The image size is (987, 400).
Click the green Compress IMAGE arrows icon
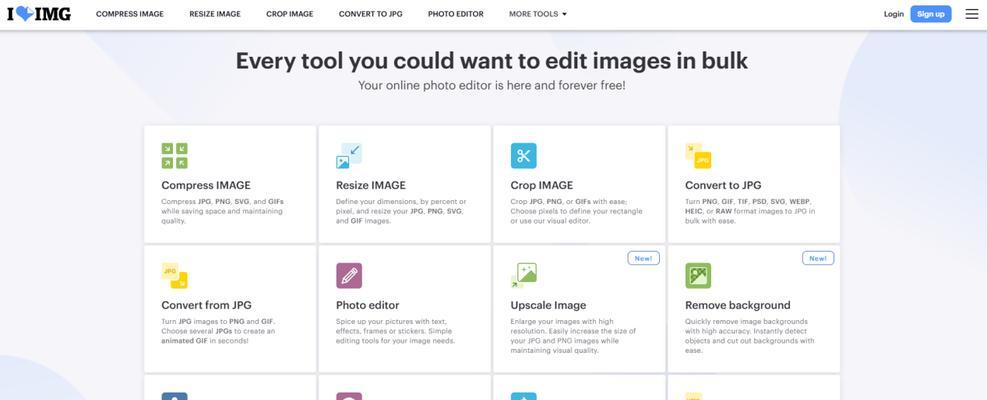pyautogui.click(x=174, y=156)
